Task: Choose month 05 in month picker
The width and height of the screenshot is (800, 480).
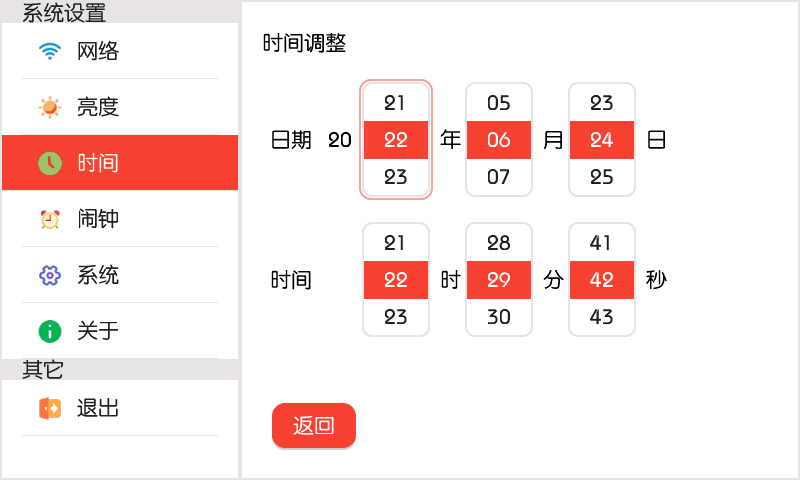Action: 498,103
